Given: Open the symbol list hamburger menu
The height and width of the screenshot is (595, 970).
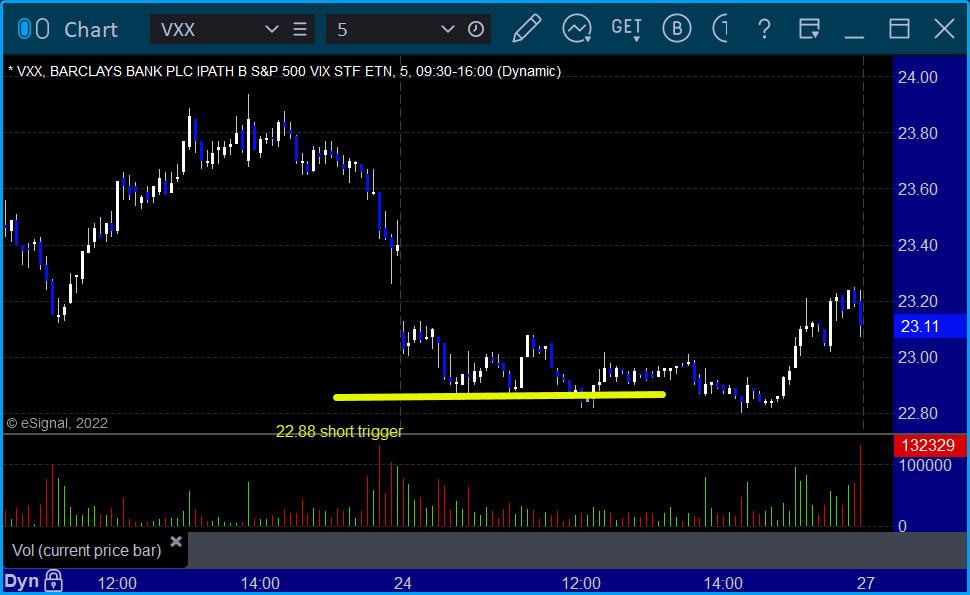Looking at the screenshot, I should (300, 29).
